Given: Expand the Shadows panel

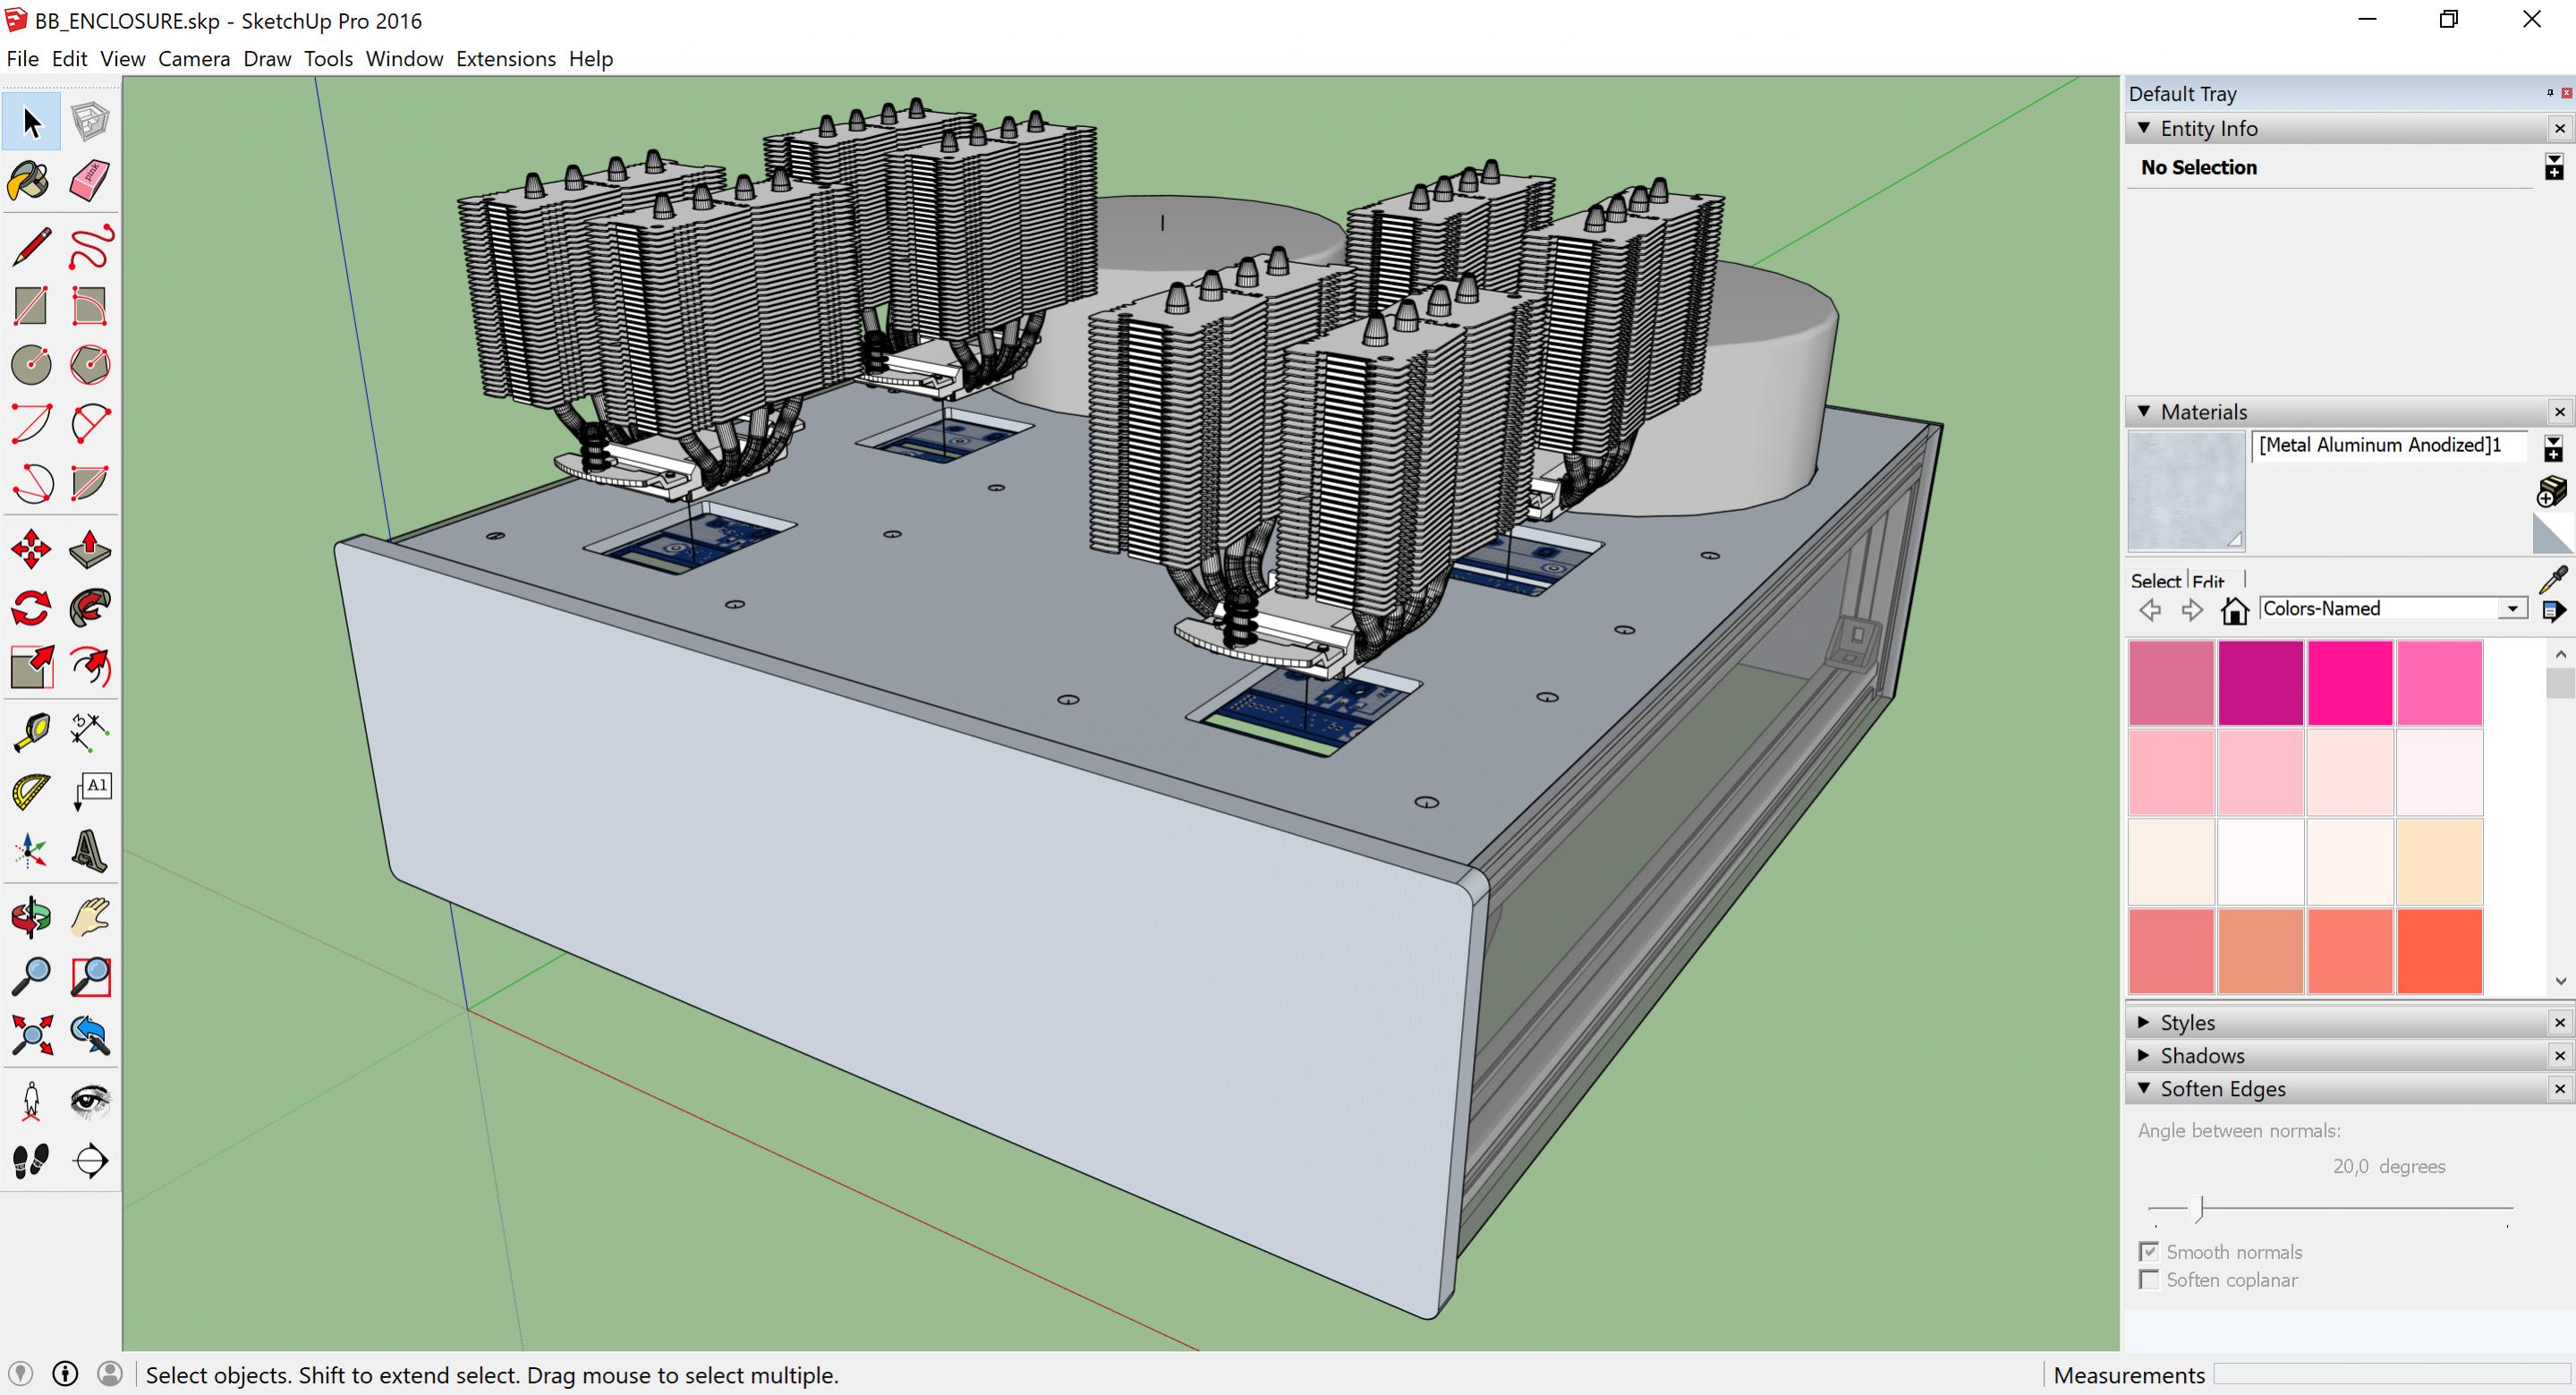Looking at the screenshot, I should click(2143, 1055).
